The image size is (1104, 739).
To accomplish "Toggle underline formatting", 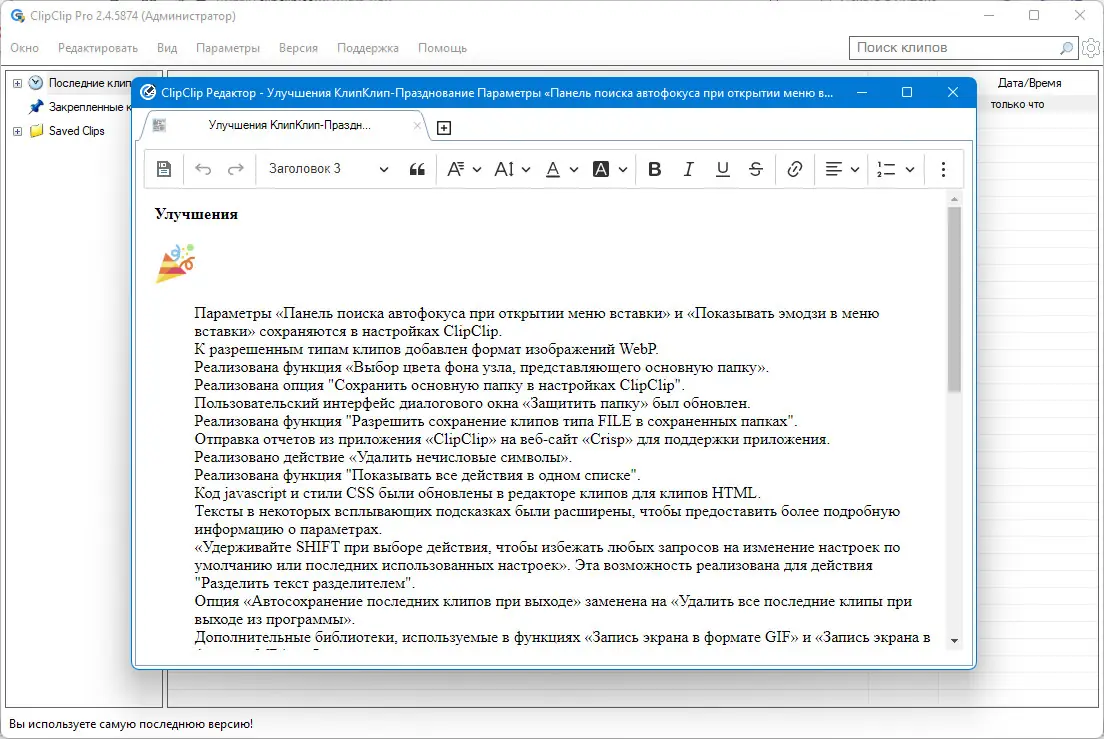I will pyautogui.click(x=722, y=169).
